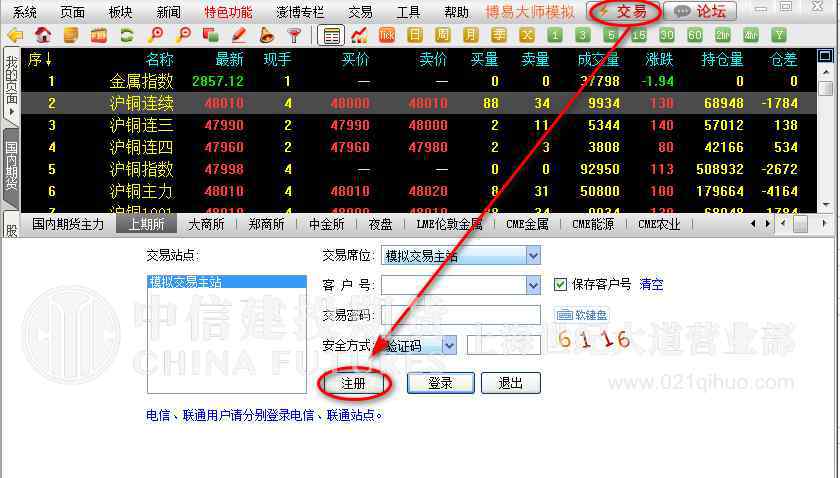
Task: Toggle the 保存客户号 checkbox
Action: tap(560, 285)
